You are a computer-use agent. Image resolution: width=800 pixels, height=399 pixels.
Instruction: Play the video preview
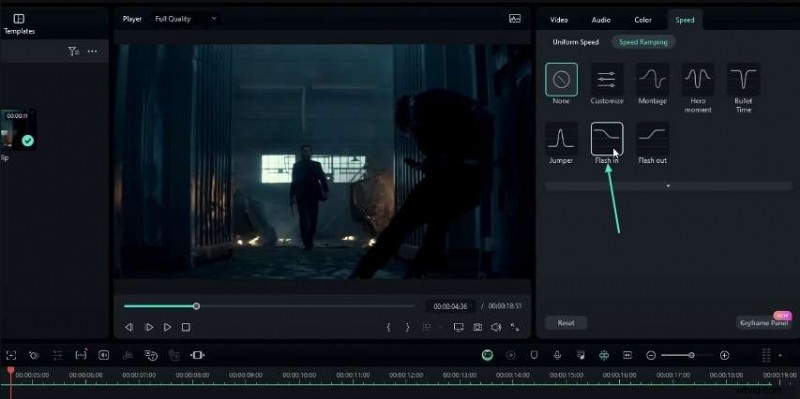click(x=167, y=327)
